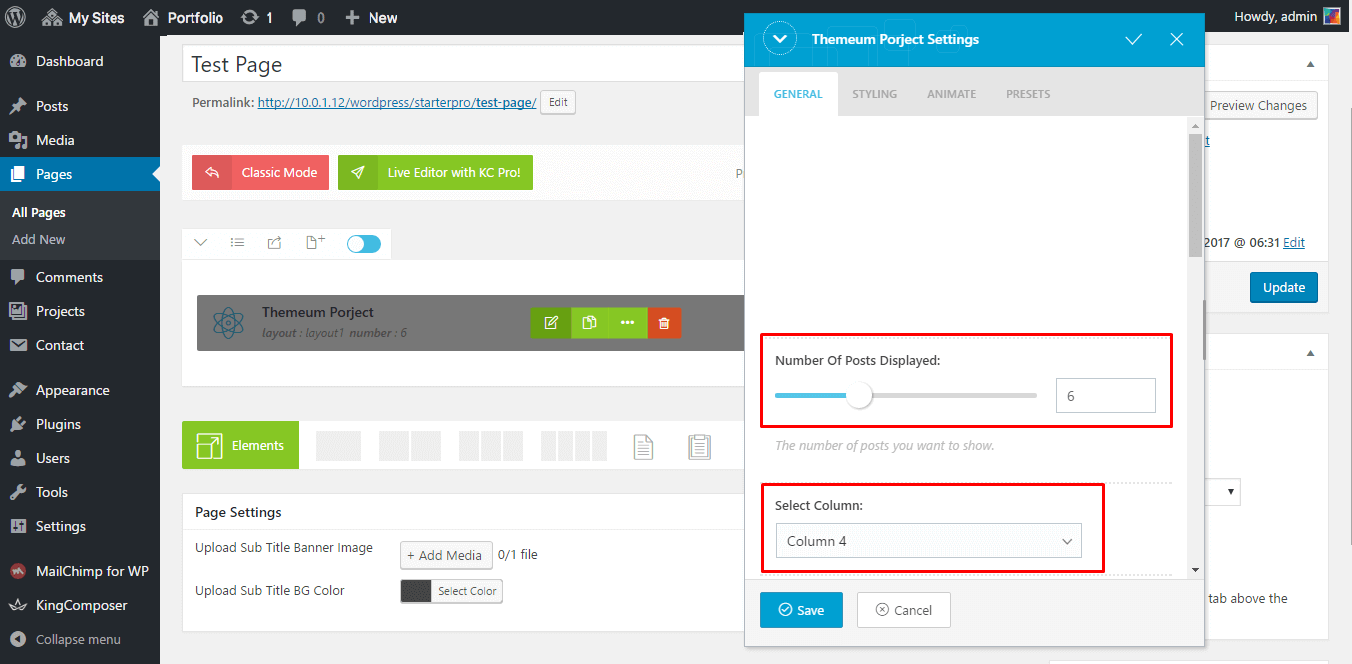Confirm settings with the checkmark icon

click(1133, 40)
